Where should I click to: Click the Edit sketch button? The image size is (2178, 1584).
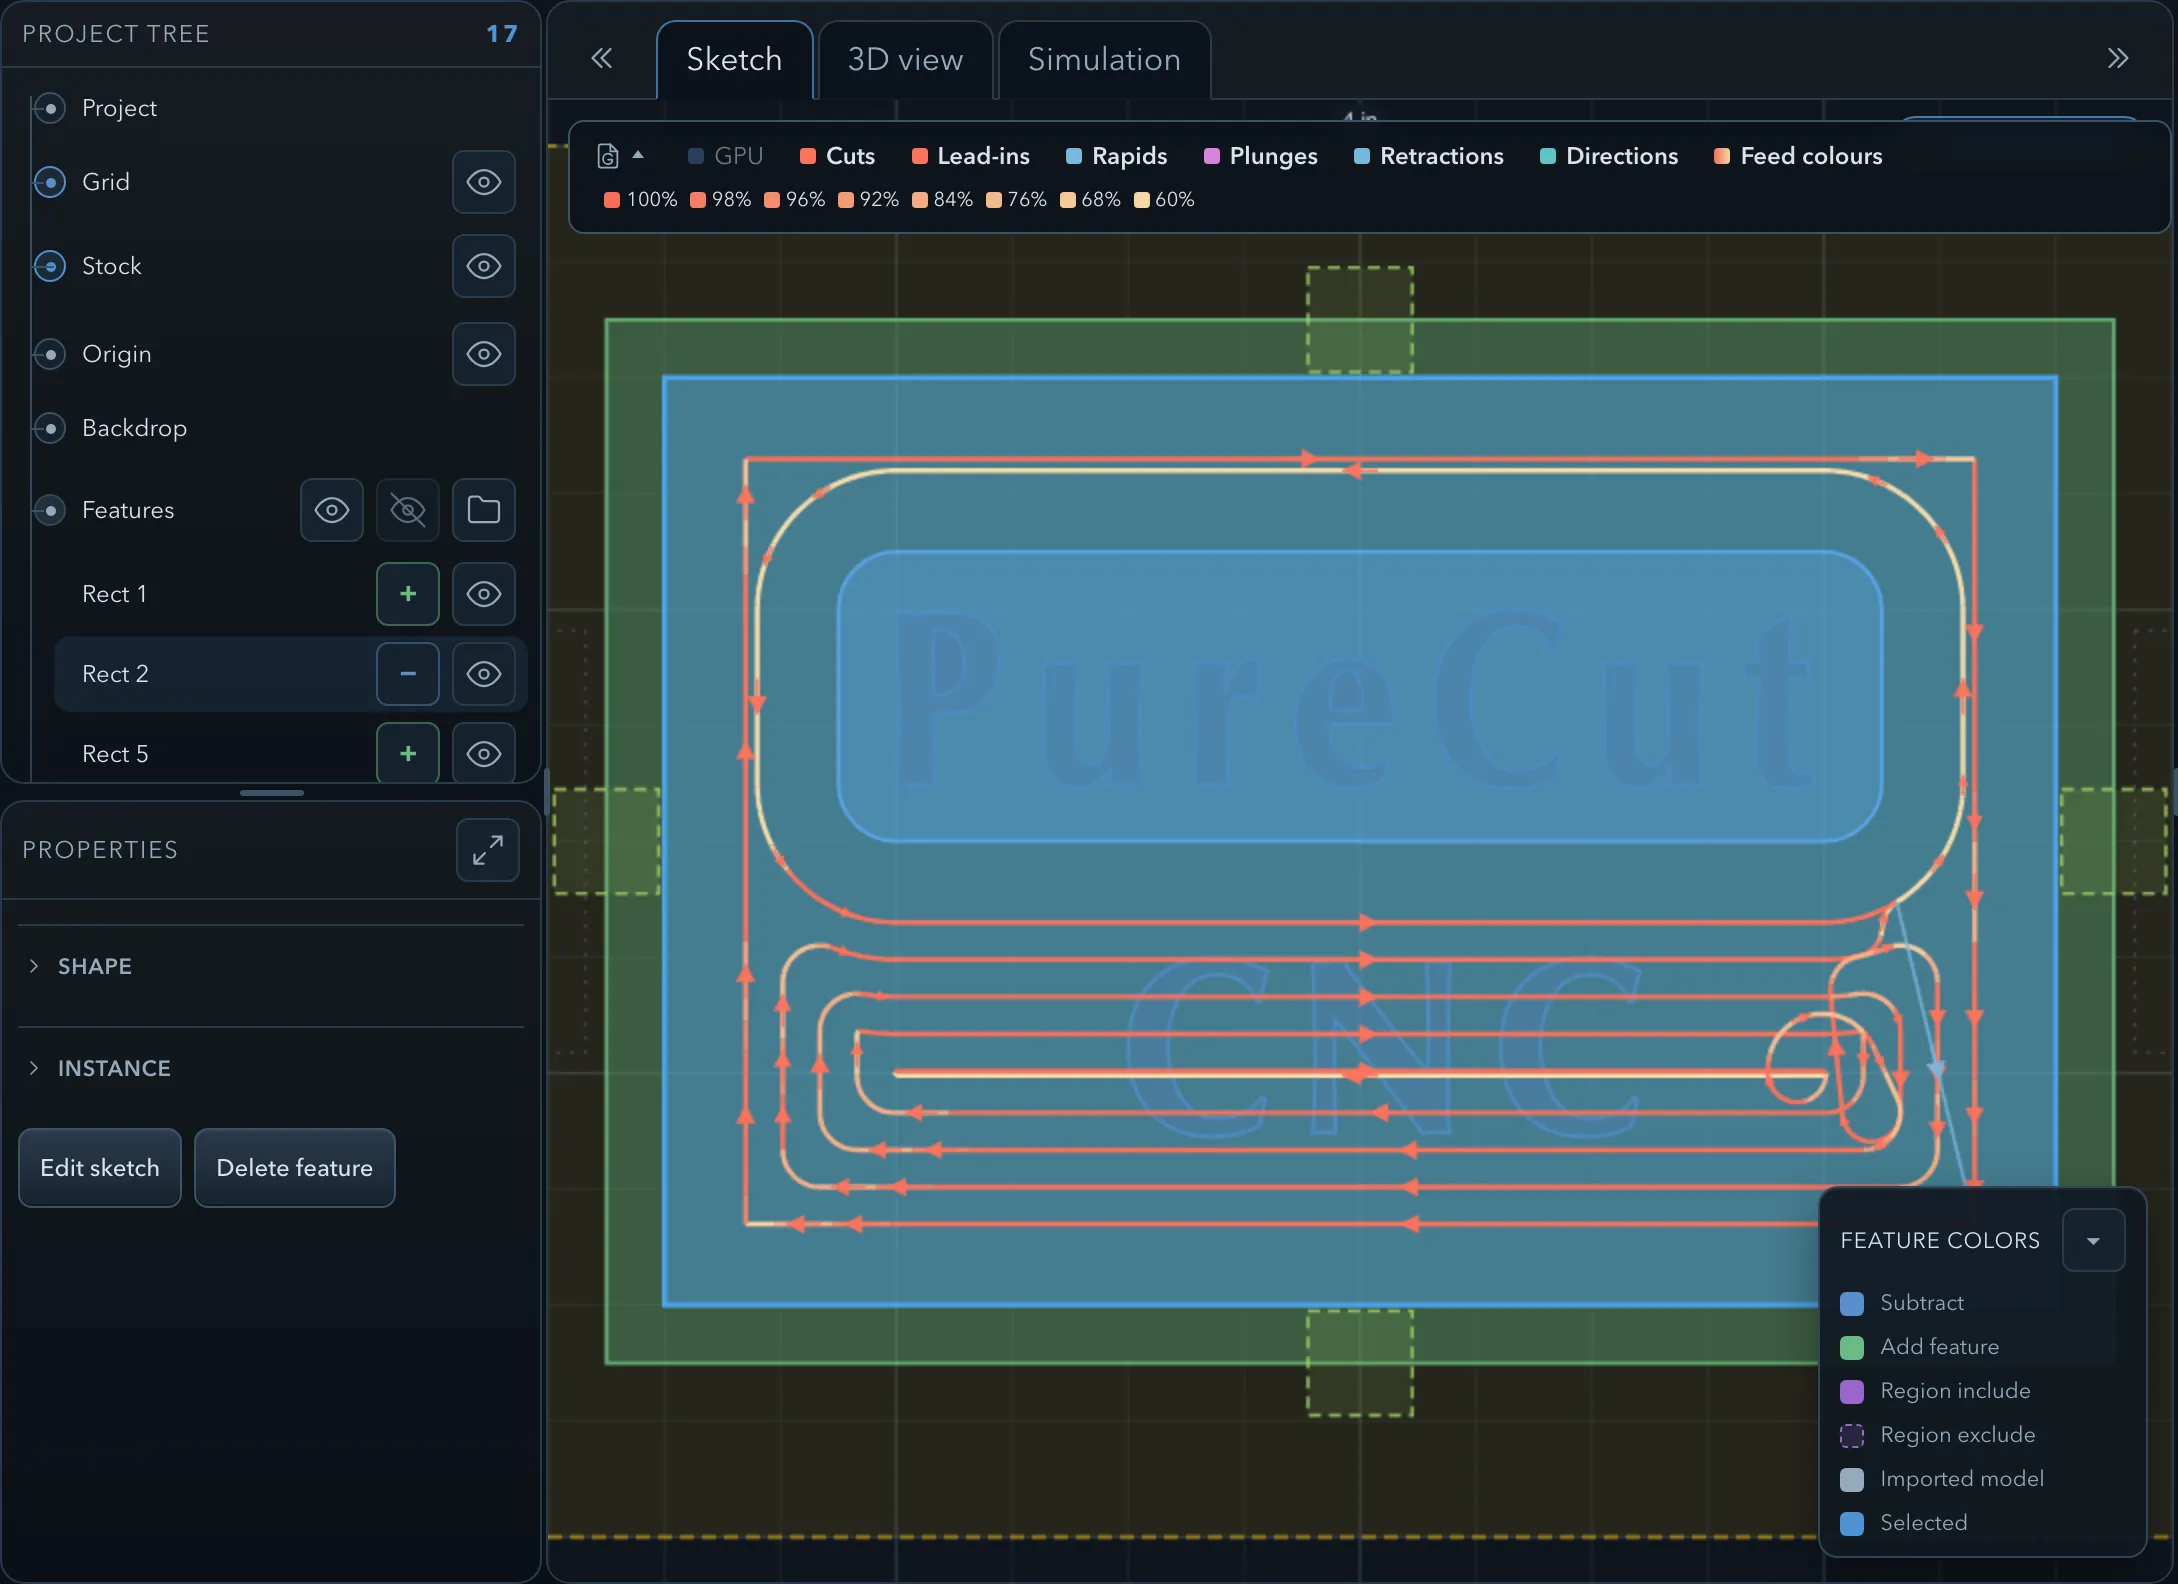(100, 1168)
